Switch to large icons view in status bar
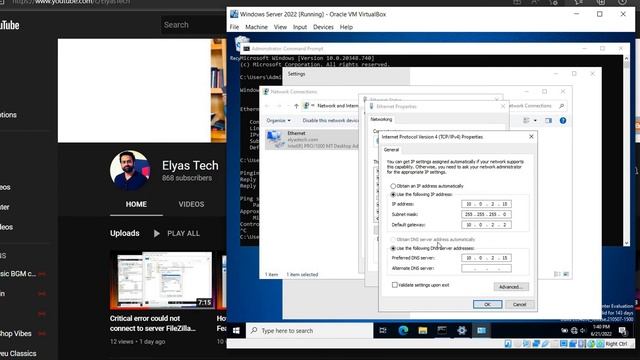The height and width of the screenshot is (360, 640). pos(566,274)
